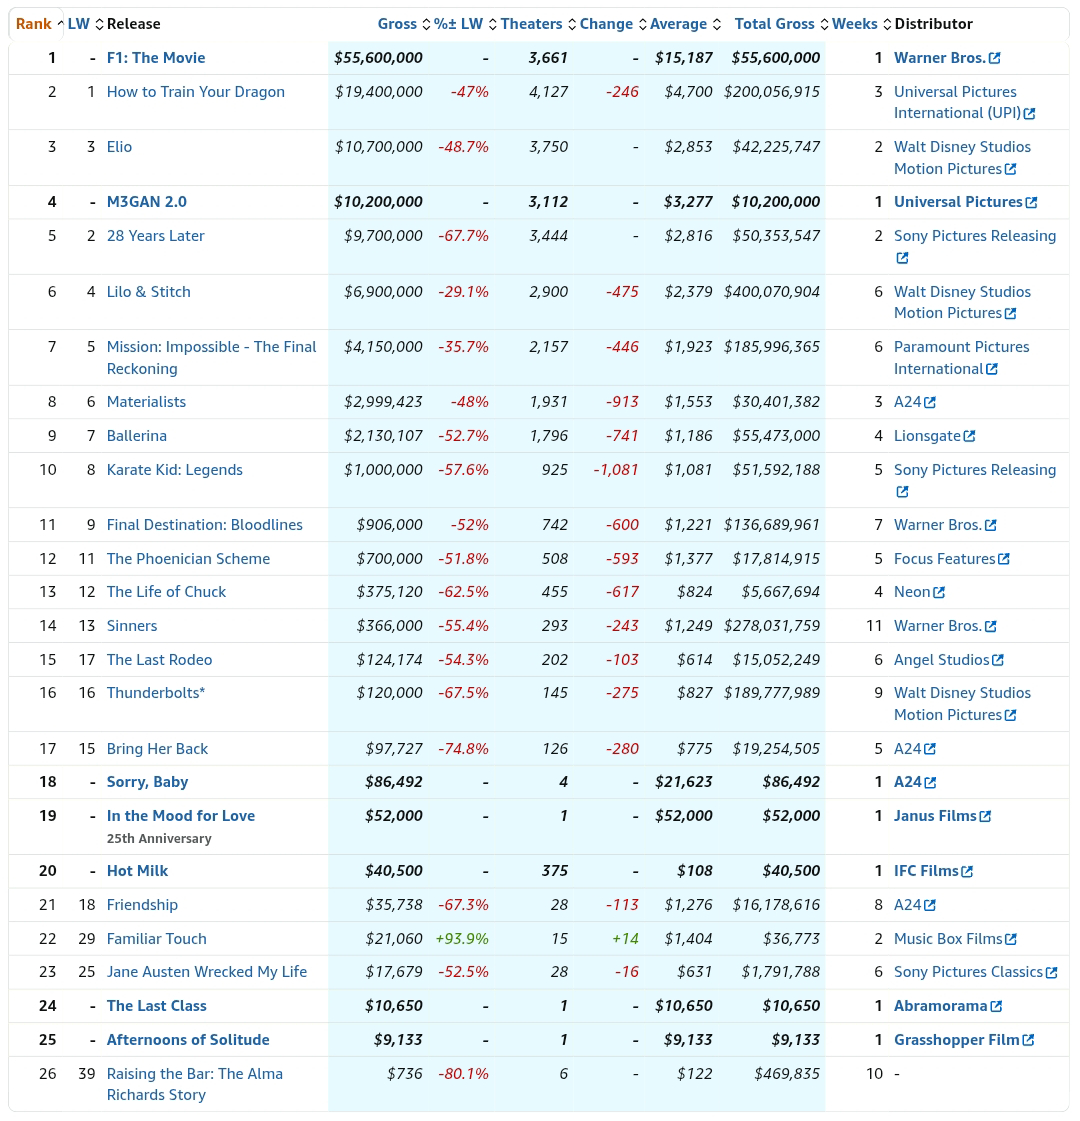
Task: Click external link icon next to Focus Features
Action: coord(1004,560)
